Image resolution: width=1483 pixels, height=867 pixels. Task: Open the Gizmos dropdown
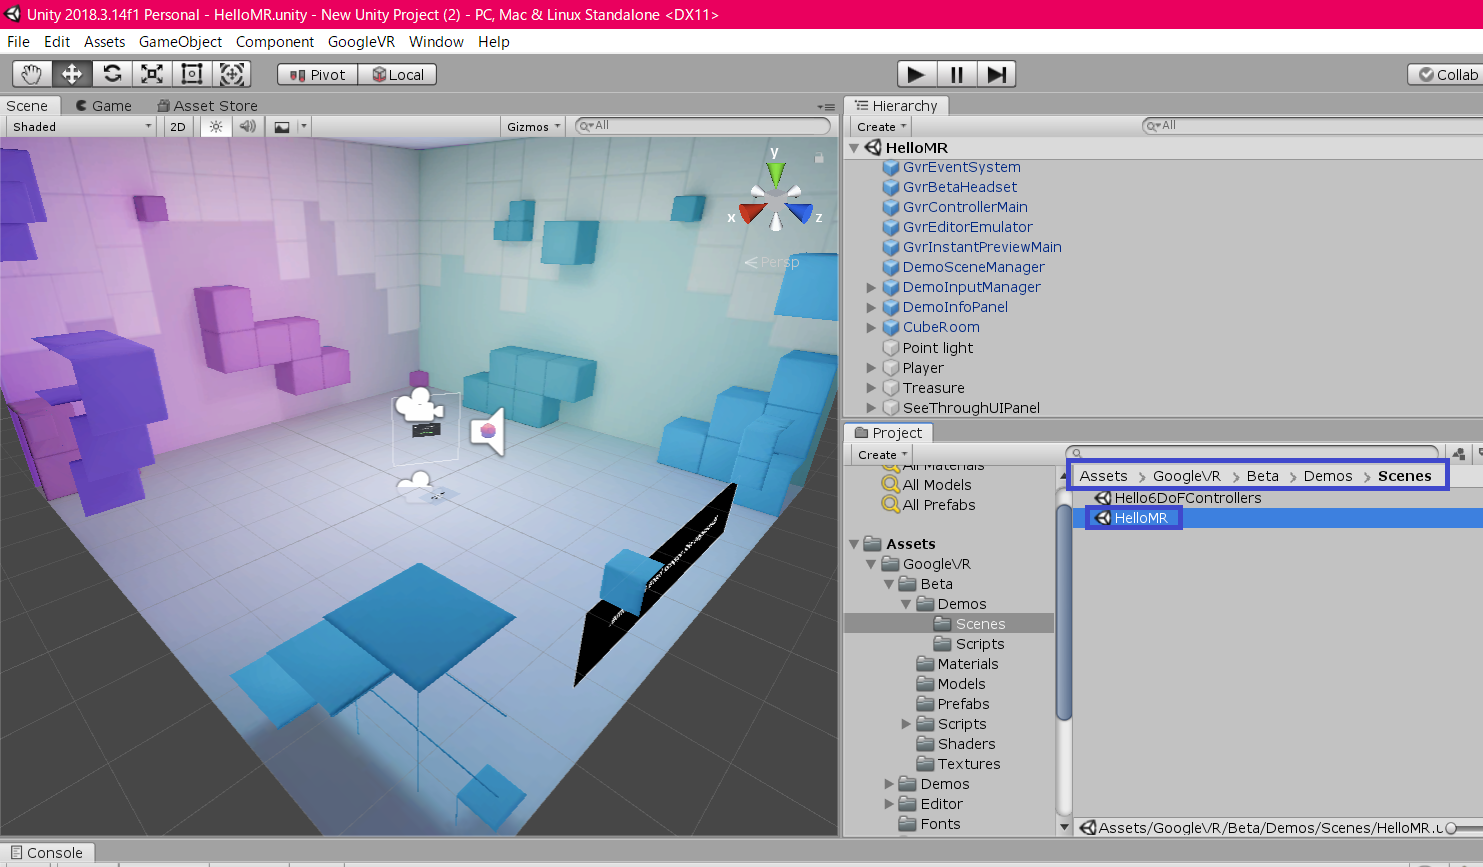click(533, 127)
